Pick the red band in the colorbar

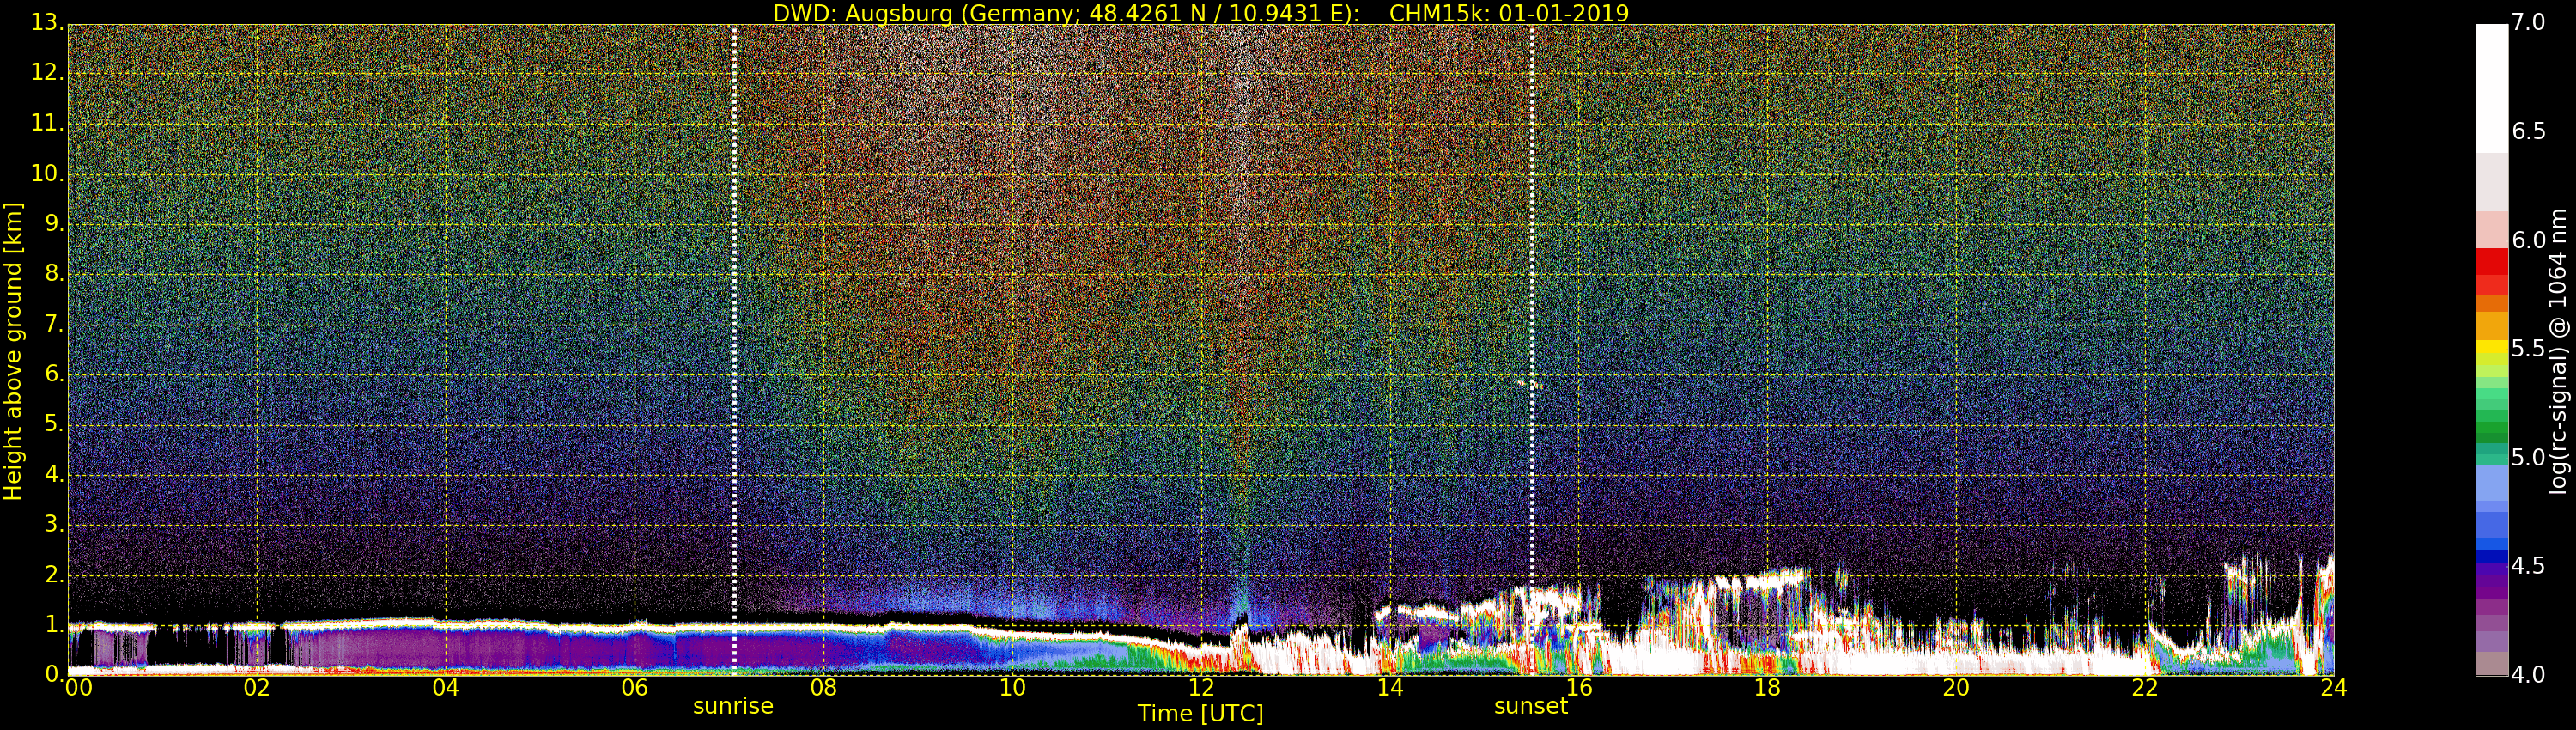coord(2491,261)
